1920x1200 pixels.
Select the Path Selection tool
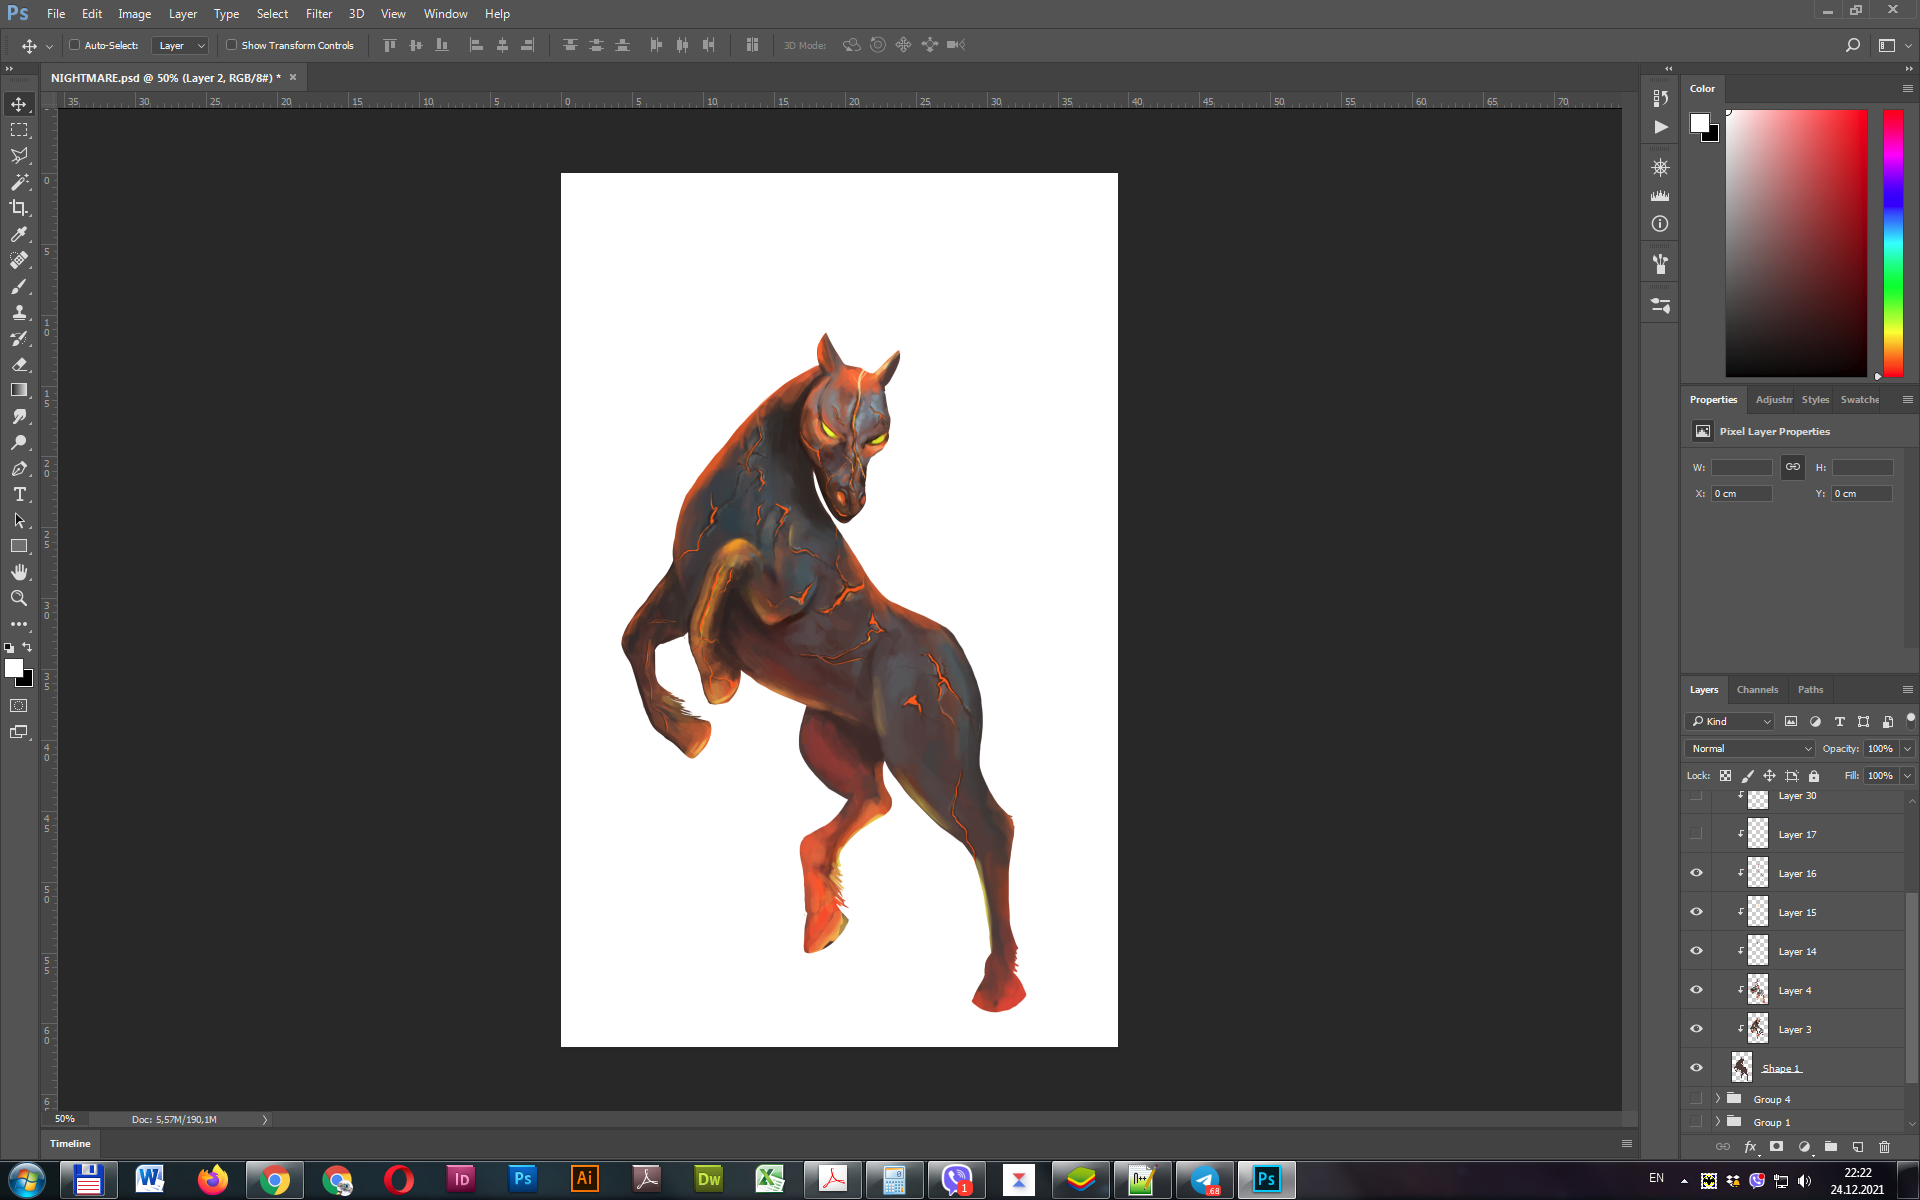pyautogui.click(x=19, y=520)
